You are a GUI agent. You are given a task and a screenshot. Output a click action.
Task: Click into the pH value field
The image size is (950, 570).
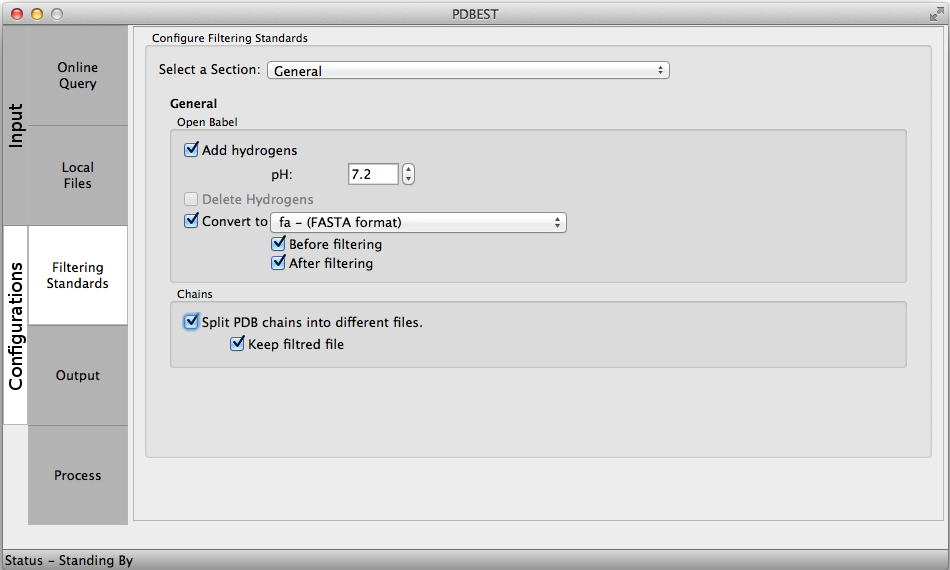372,174
